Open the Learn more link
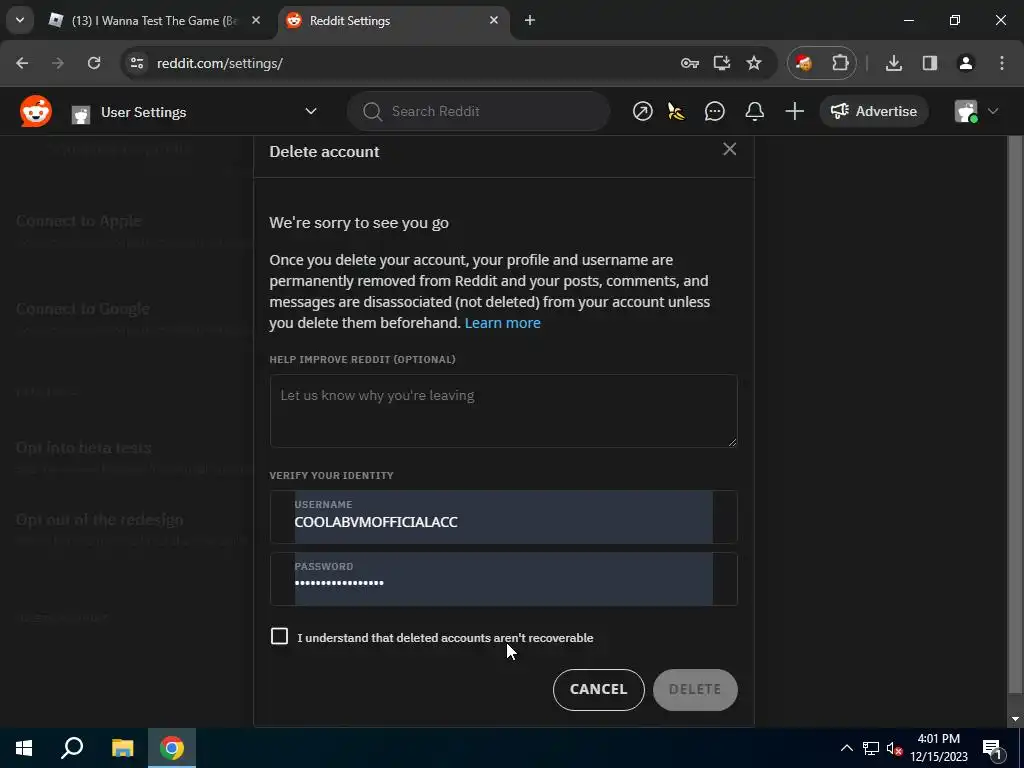Viewport: 1024px width, 768px height. pyautogui.click(x=502, y=323)
